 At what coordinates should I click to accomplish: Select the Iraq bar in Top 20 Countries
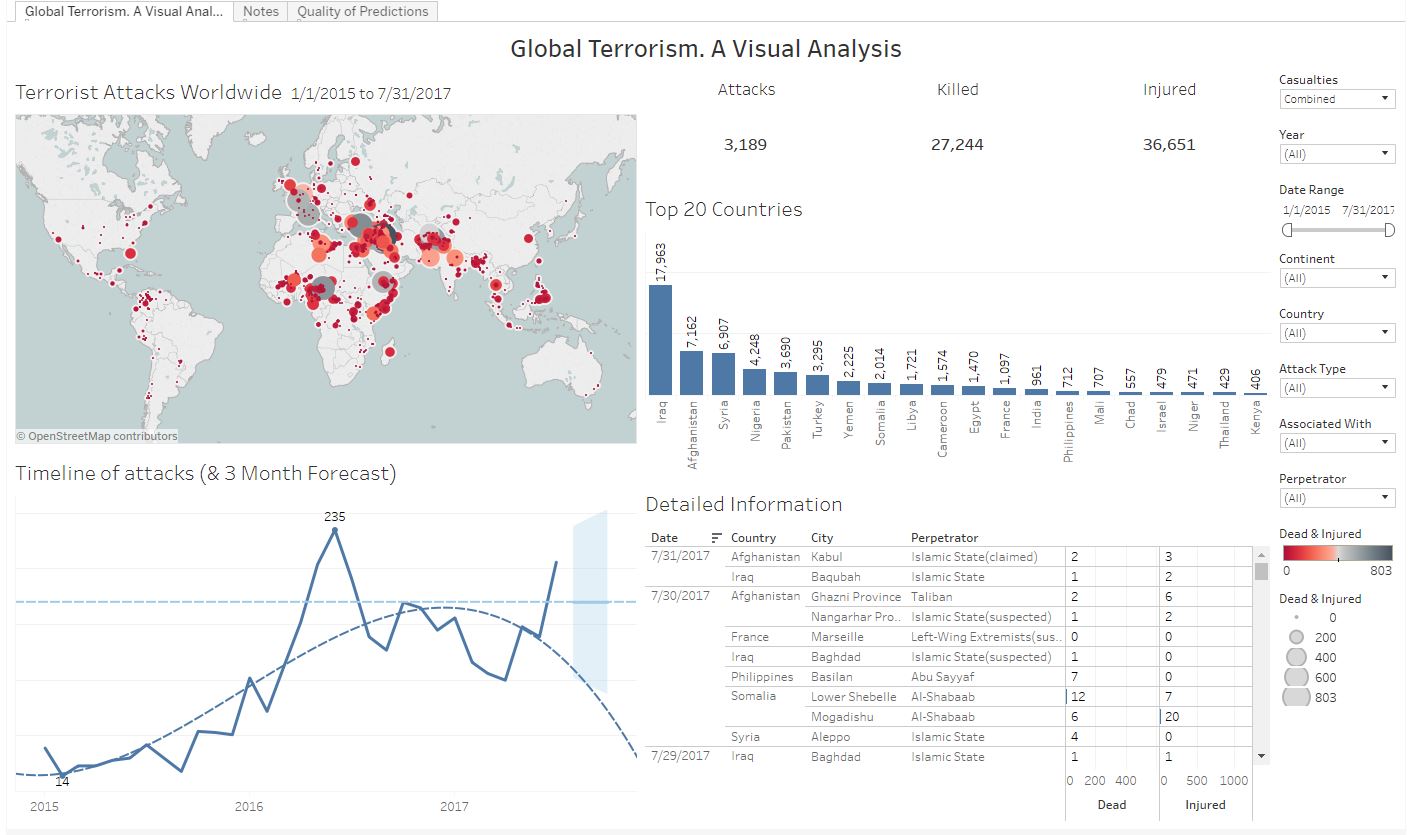[x=661, y=340]
